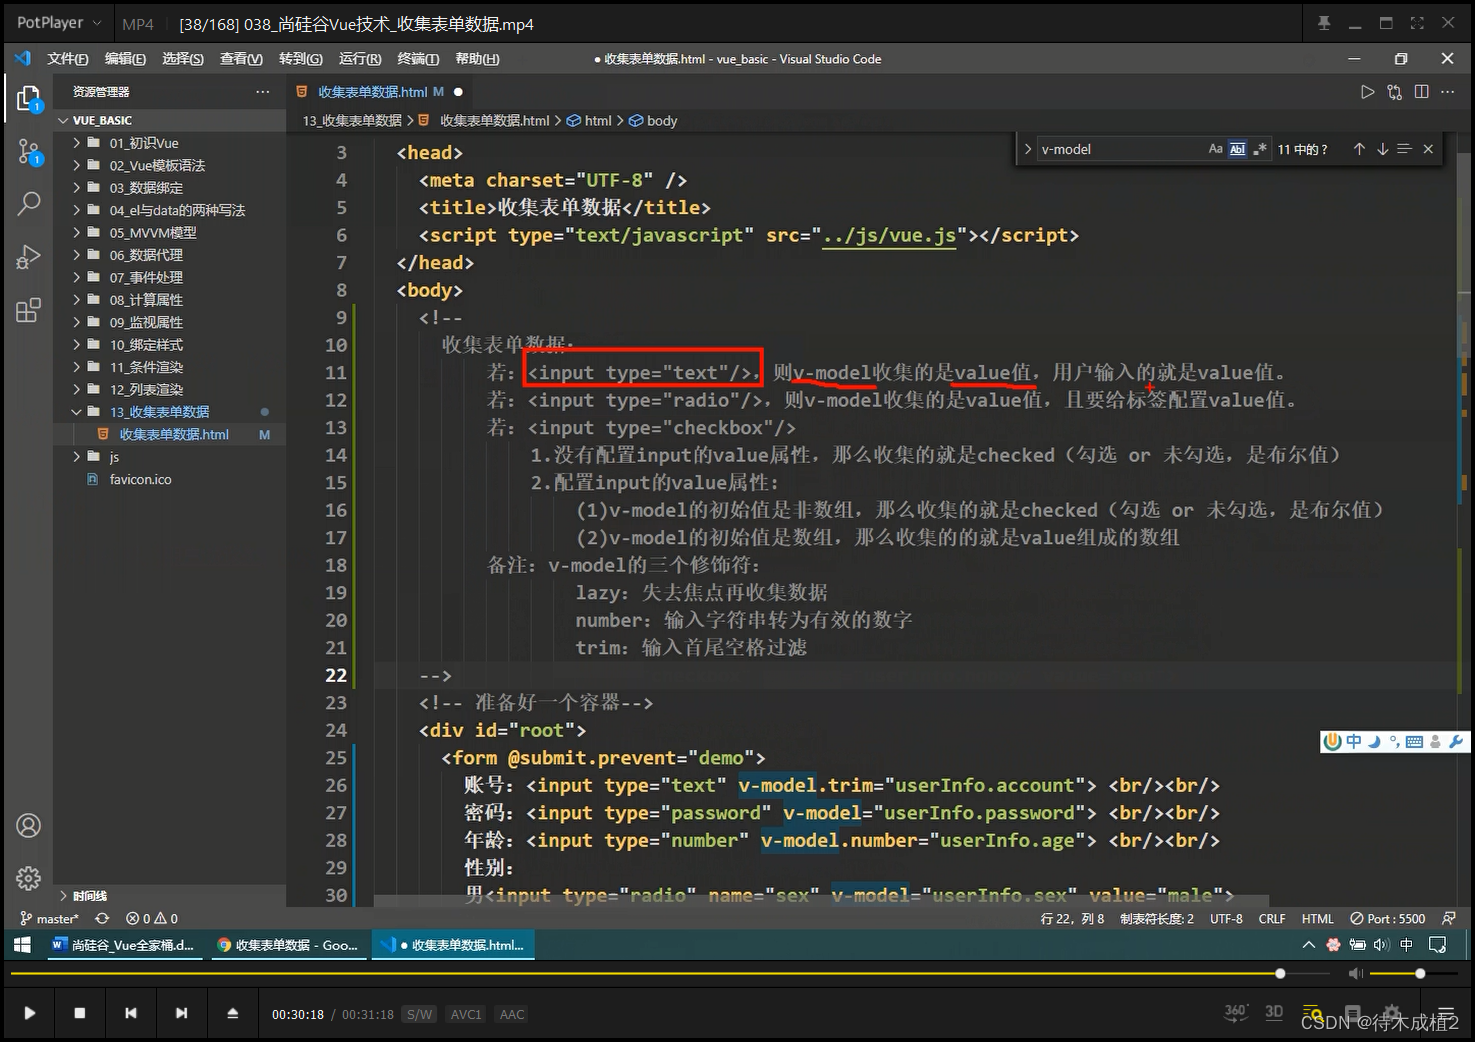This screenshot has height=1042, width=1475.
Task: Open the Search view in activity bar
Action: (28, 204)
